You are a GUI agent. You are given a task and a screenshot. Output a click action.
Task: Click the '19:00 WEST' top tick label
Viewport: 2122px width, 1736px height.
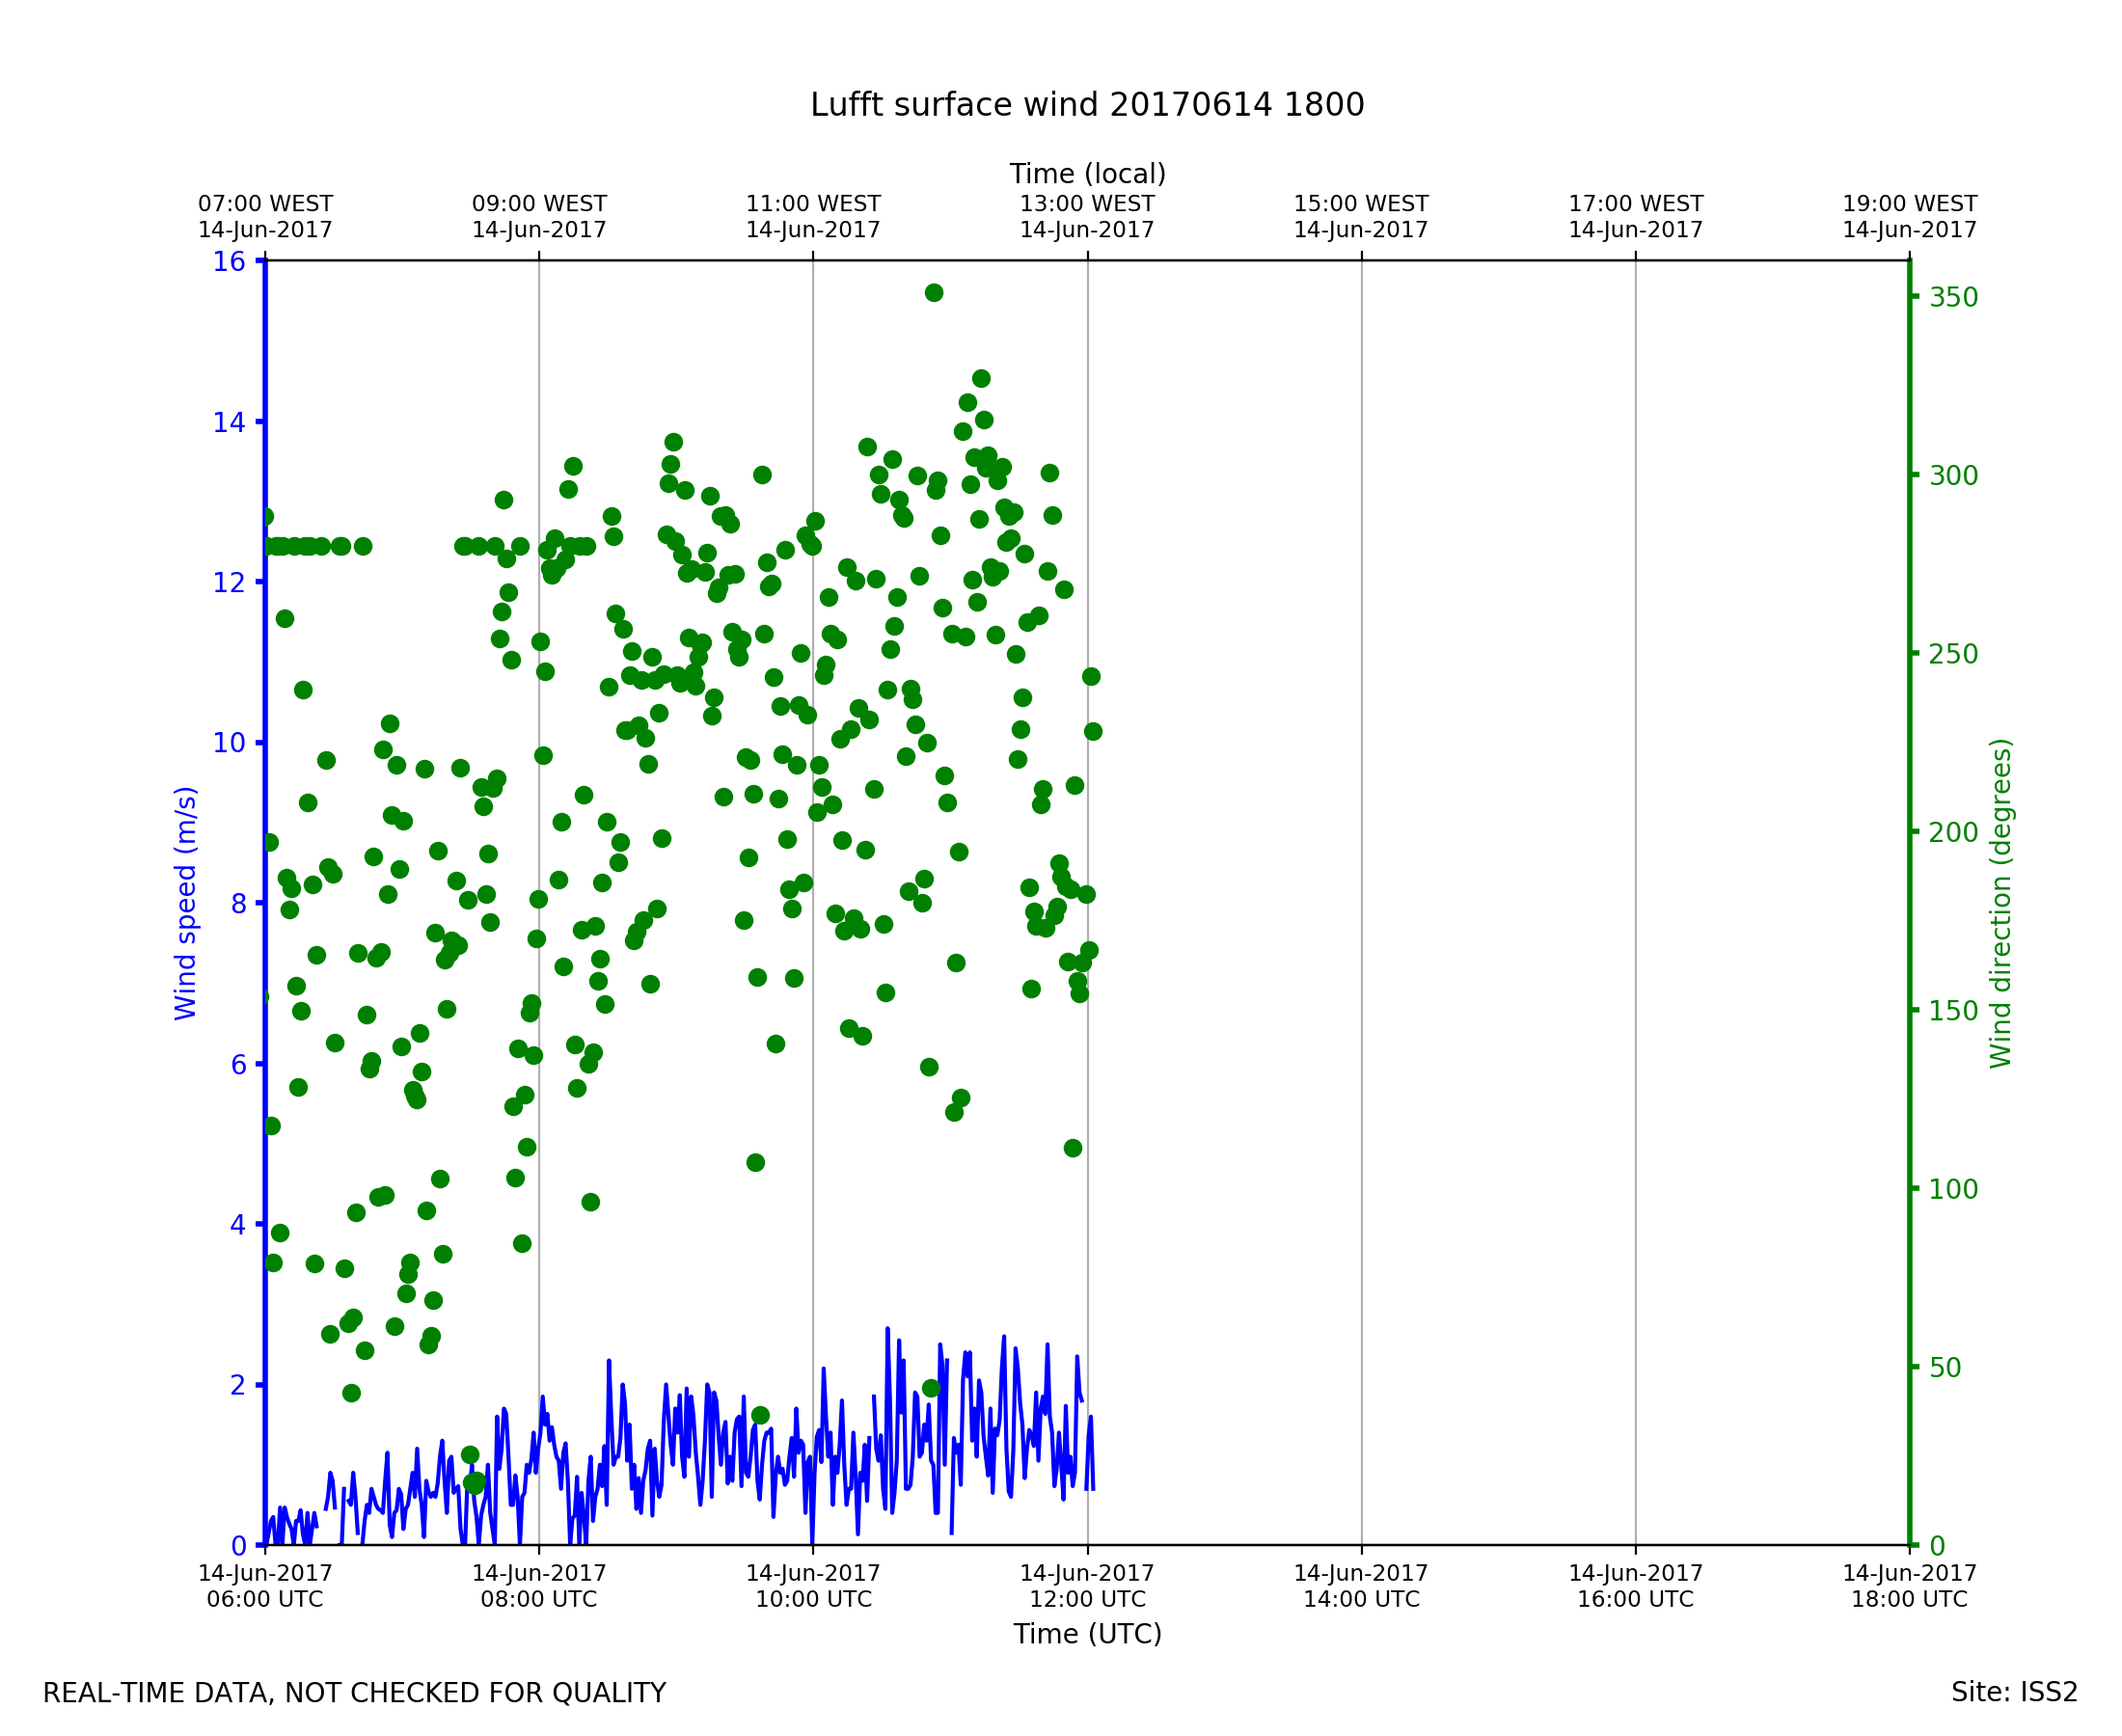[1909, 204]
